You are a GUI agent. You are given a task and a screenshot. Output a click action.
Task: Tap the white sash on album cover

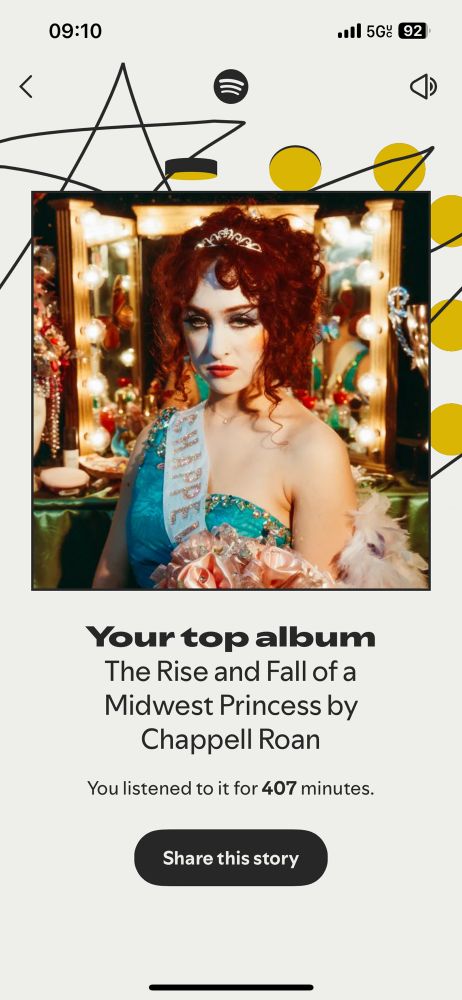186,473
